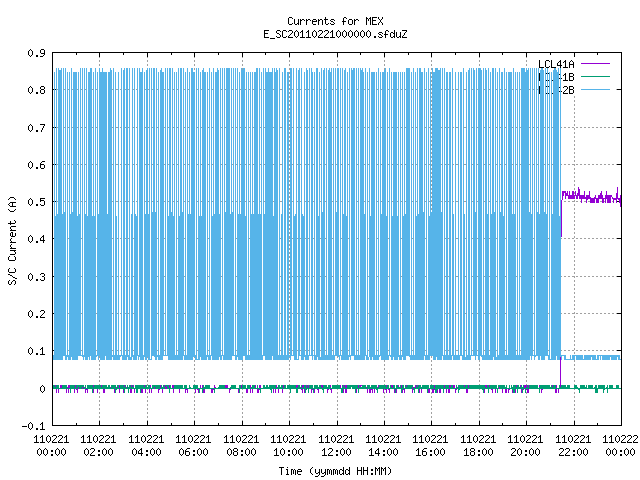Click the "110221 18:00" x-axis tick label
The image size is (640, 480).
point(478,446)
